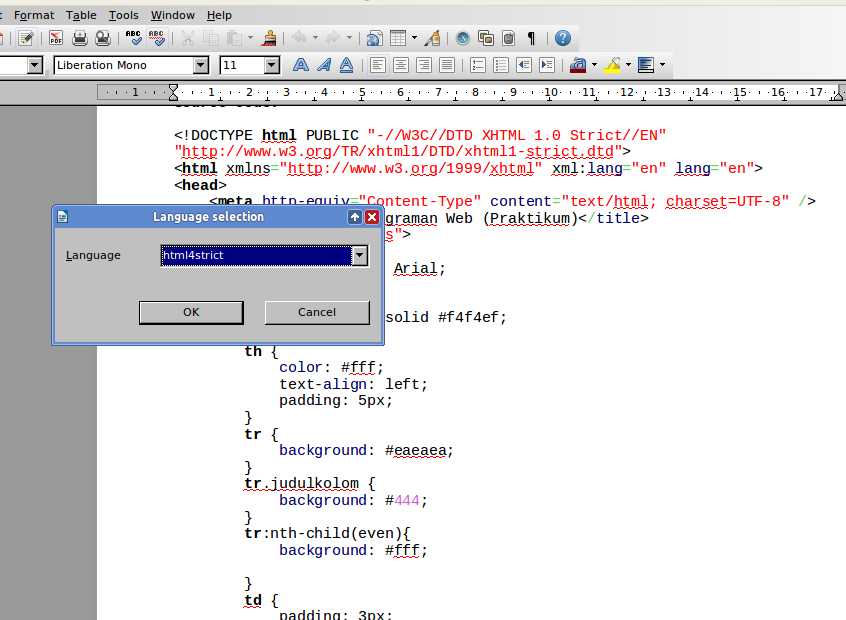
Task: Insert Table icon
Action: pos(398,38)
